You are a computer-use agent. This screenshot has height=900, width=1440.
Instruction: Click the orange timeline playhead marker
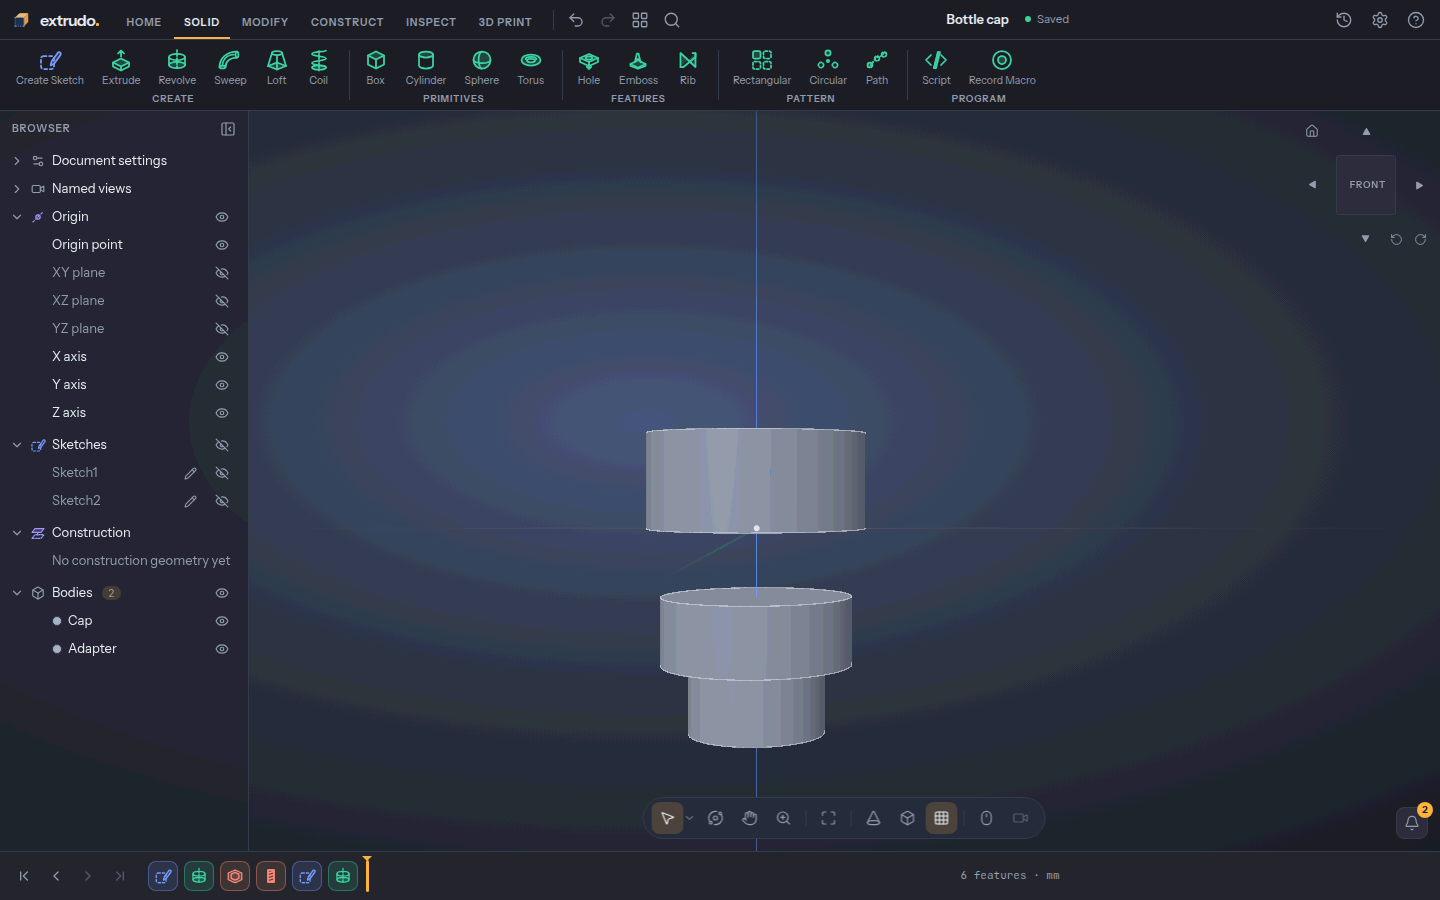click(367, 874)
